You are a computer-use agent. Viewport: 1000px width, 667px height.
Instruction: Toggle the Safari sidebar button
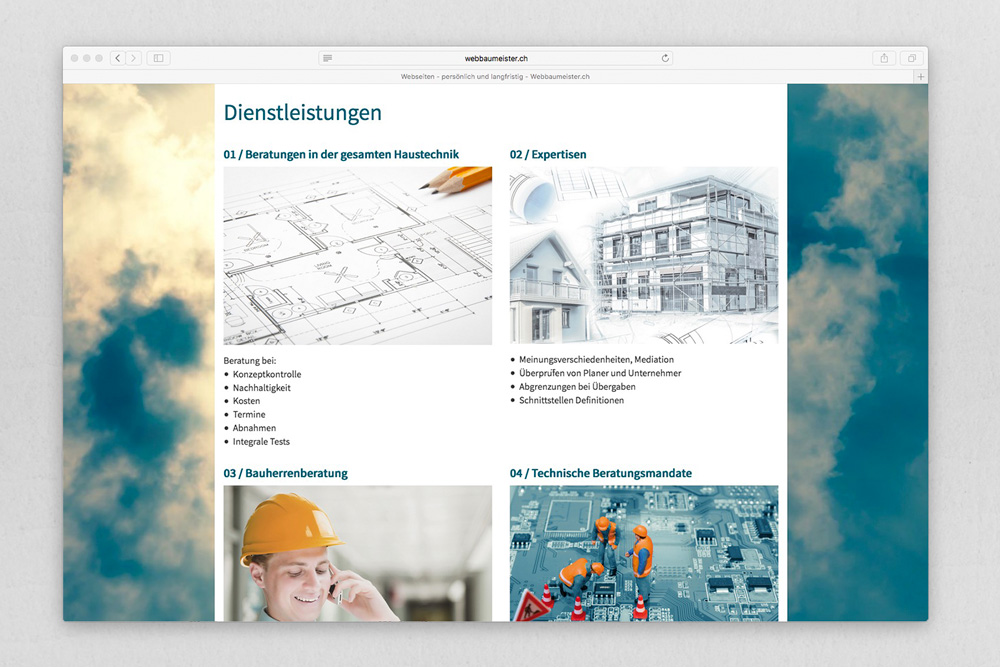click(x=158, y=58)
